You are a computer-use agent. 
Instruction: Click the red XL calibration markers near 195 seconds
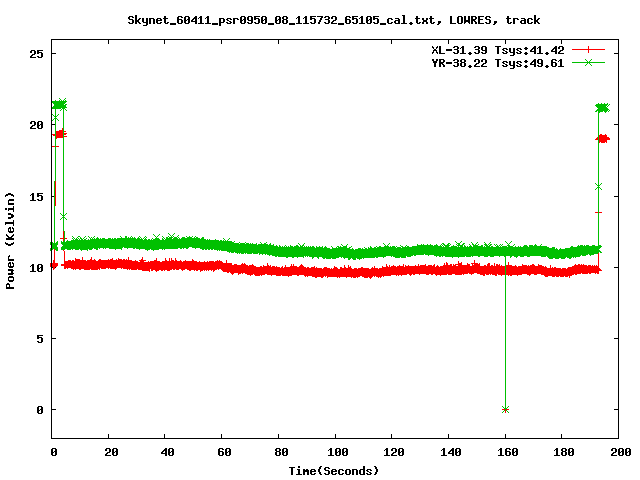pos(602,139)
